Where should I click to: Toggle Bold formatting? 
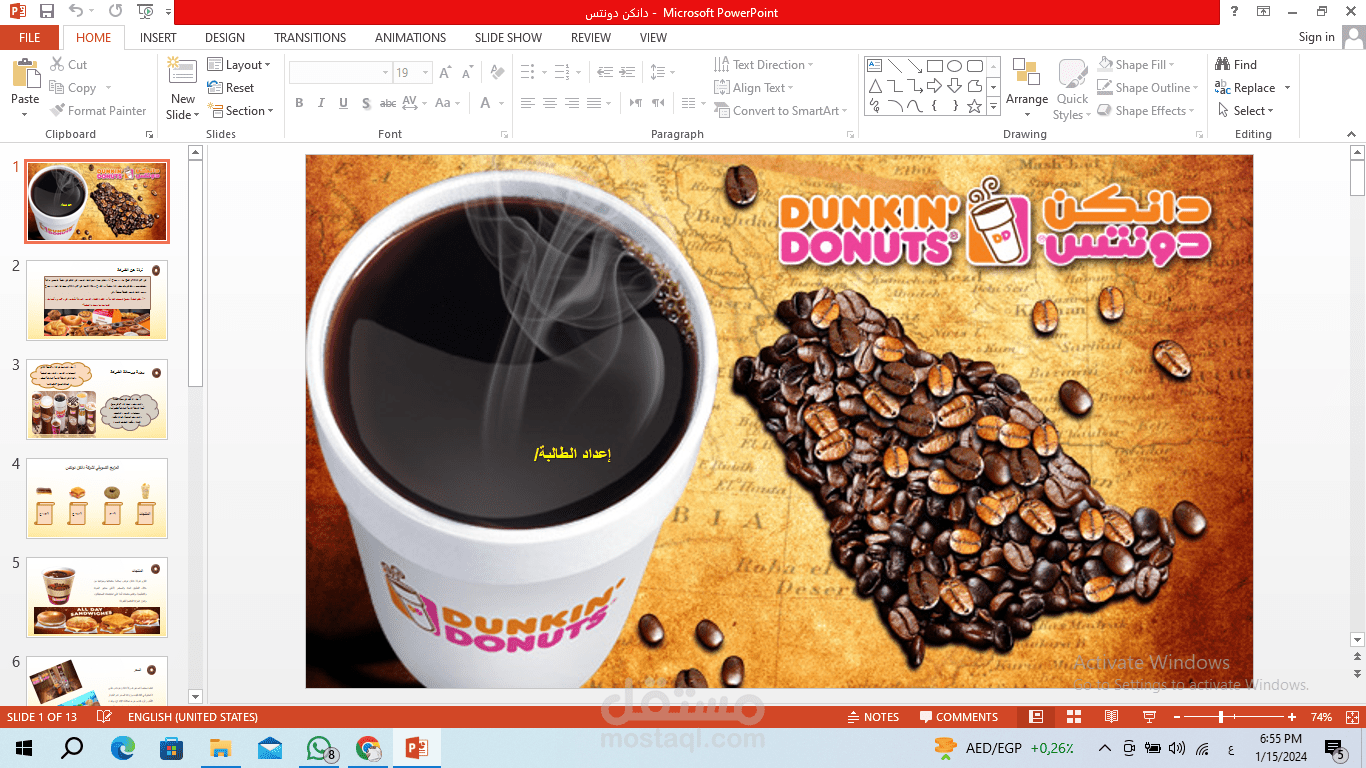coord(299,103)
